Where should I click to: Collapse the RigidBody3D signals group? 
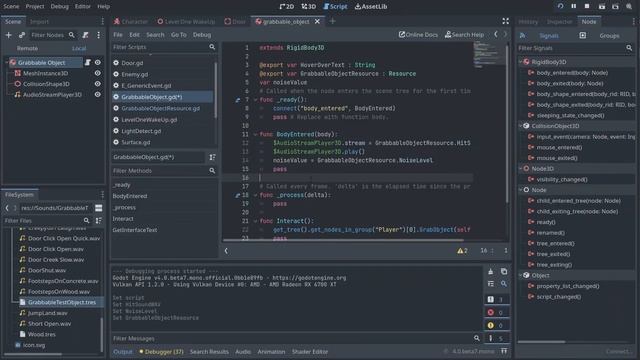(x=520, y=62)
